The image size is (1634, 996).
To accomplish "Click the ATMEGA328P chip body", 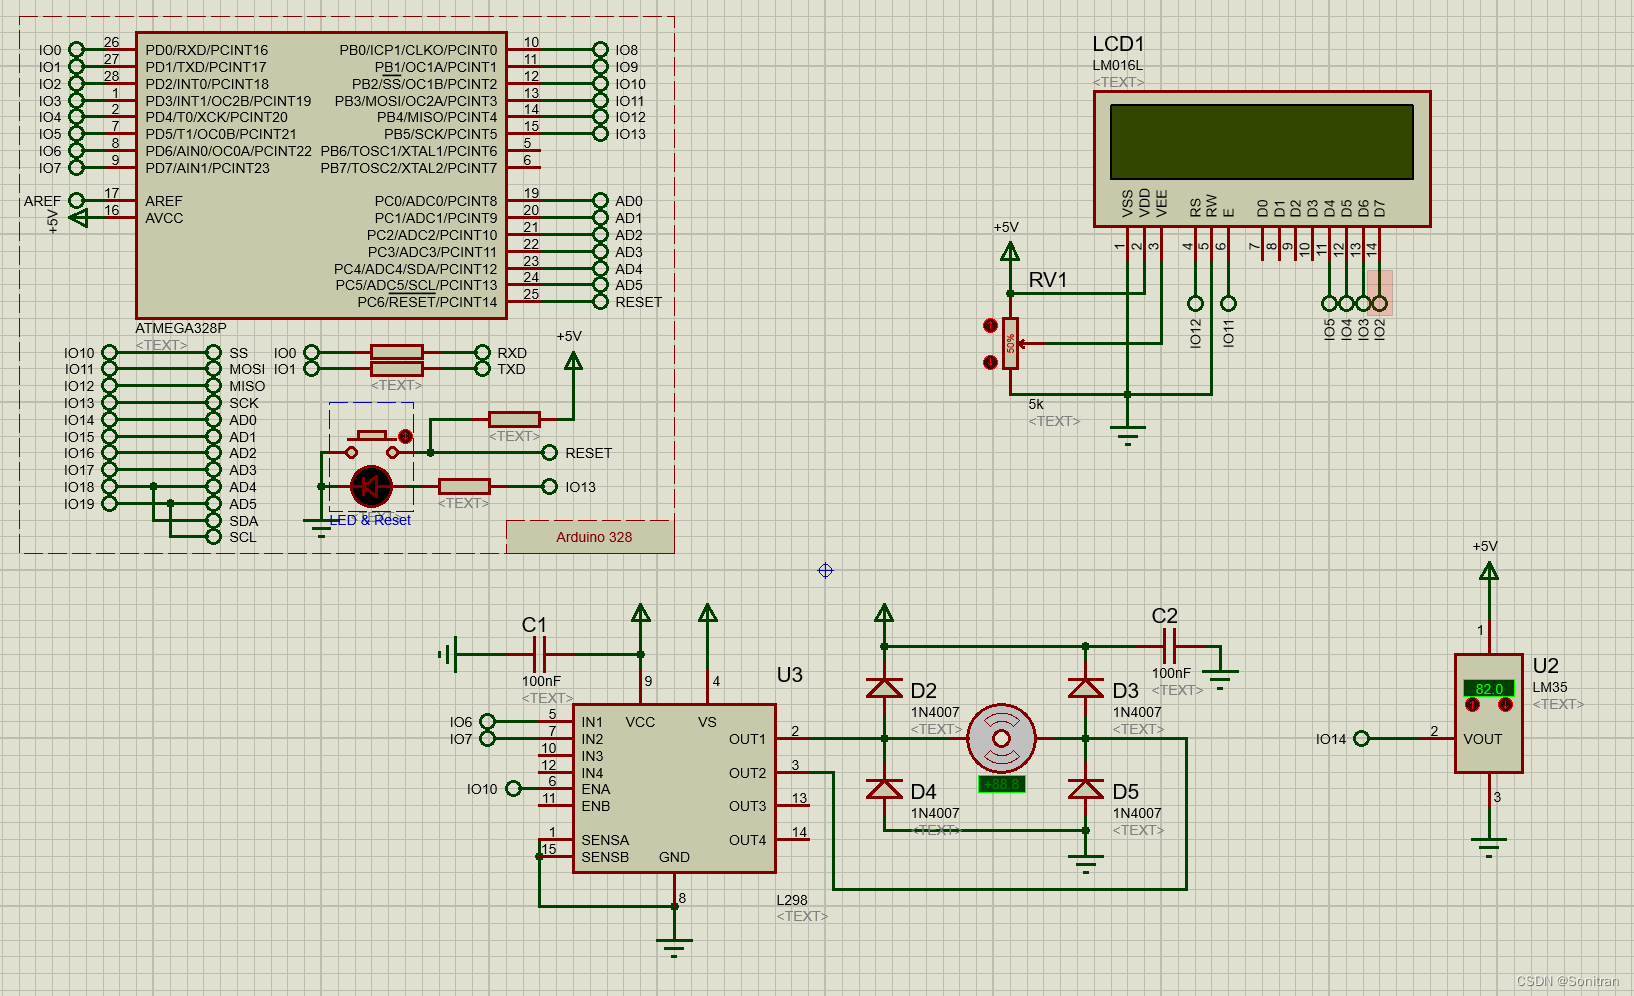I will pyautogui.click(x=321, y=175).
